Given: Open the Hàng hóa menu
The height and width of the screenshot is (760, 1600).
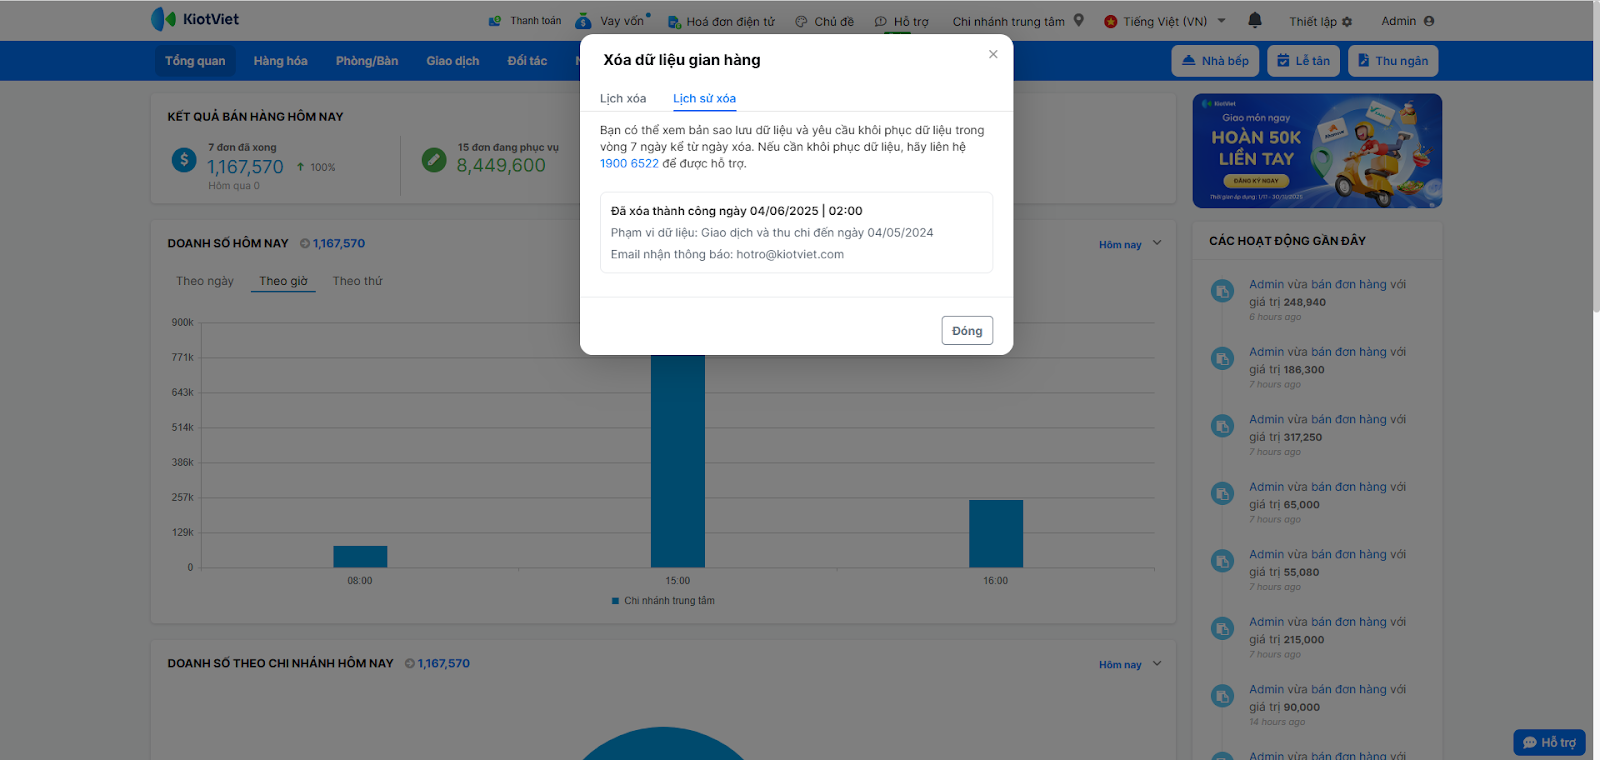Looking at the screenshot, I should click(x=280, y=61).
